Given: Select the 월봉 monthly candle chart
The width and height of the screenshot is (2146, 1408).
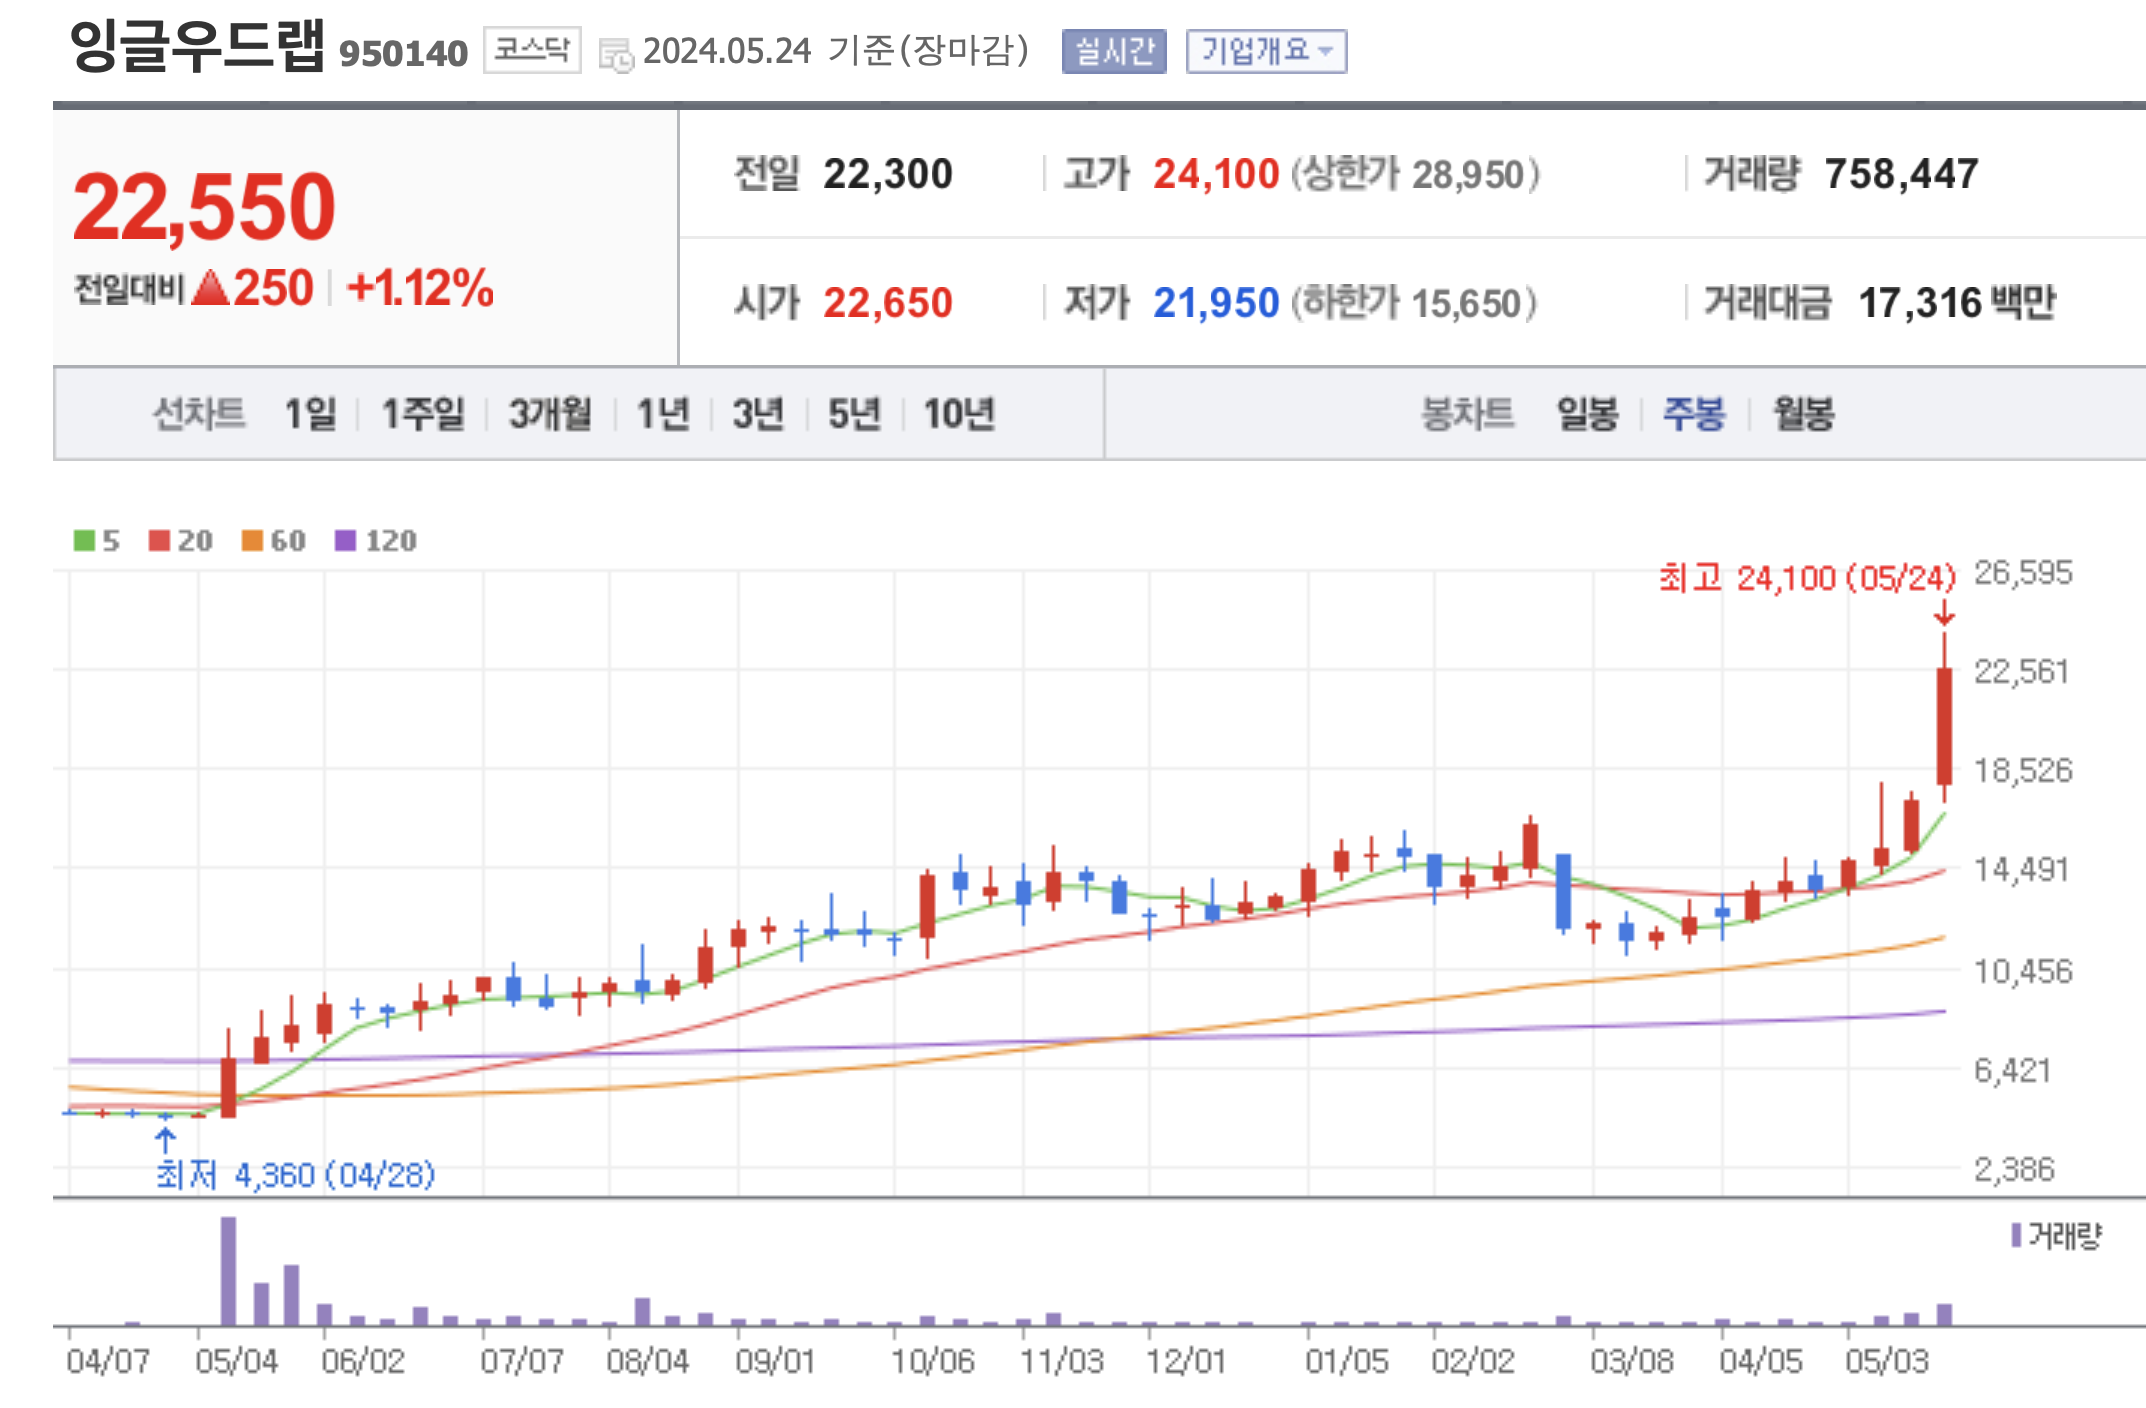Looking at the screenshot, I should tap(1803, 414).
